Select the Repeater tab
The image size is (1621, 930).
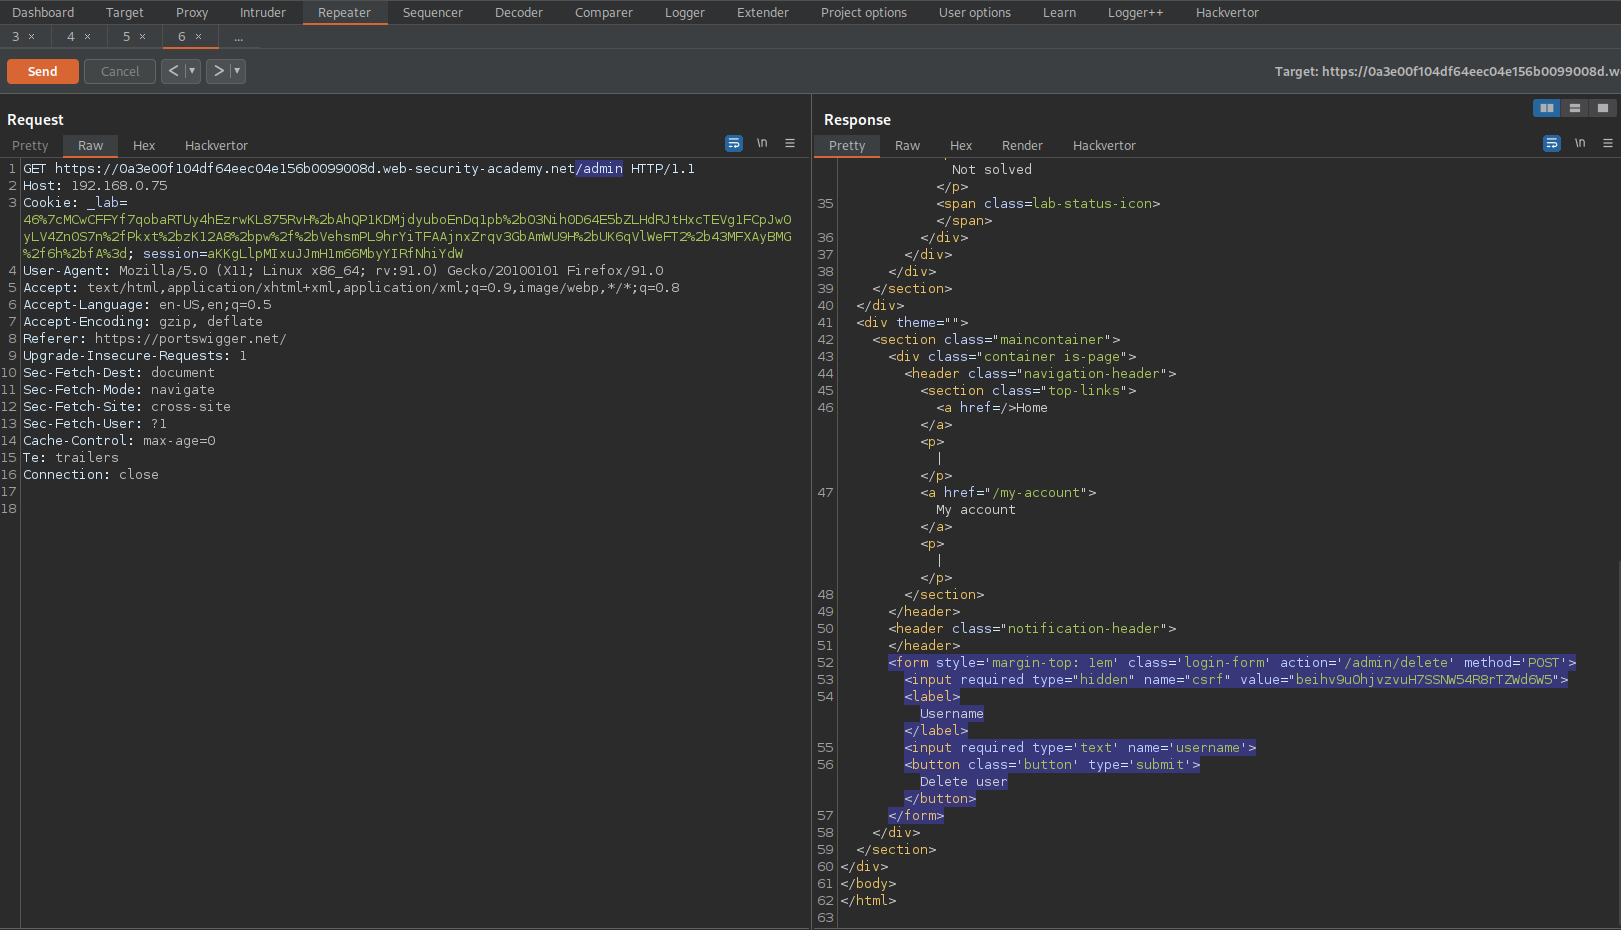pos(345,13)
